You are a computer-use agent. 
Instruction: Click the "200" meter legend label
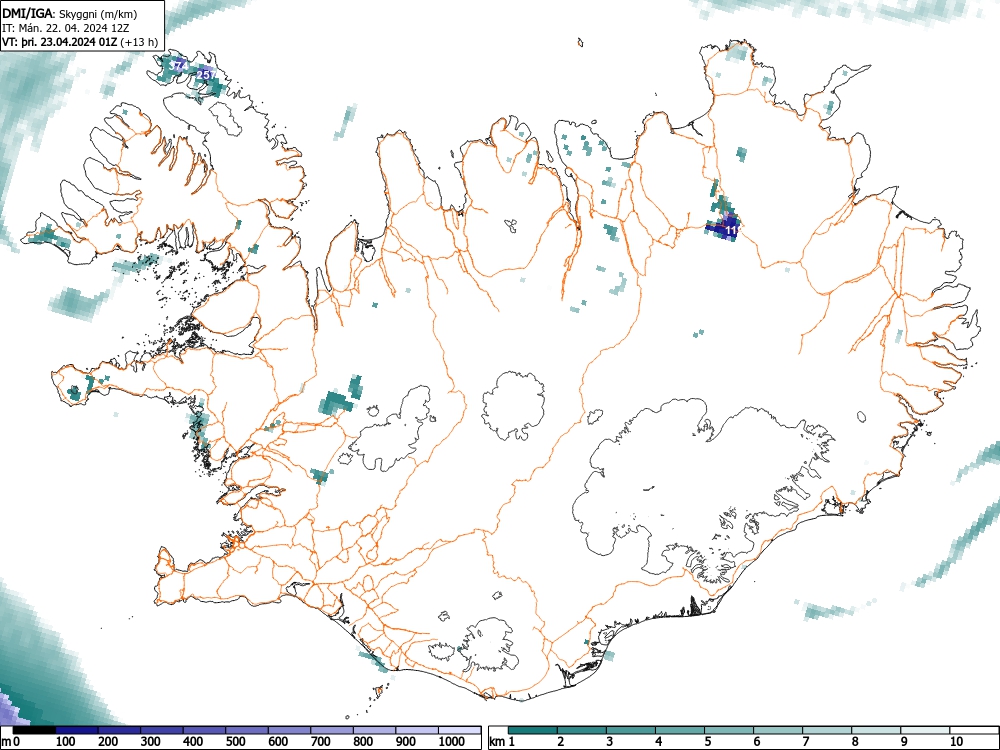(x=108, y=742)
